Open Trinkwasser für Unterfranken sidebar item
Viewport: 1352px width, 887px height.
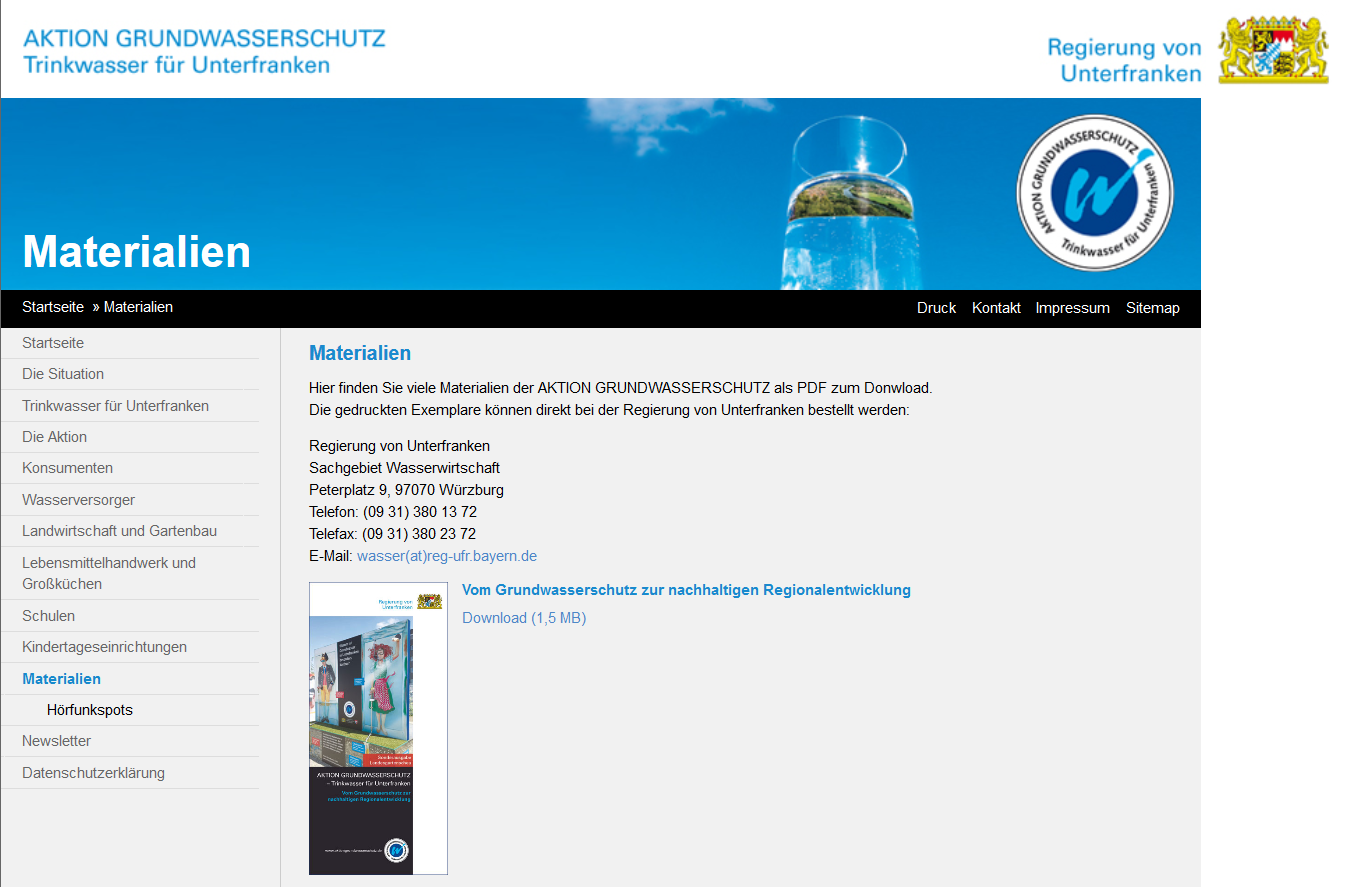130,406
